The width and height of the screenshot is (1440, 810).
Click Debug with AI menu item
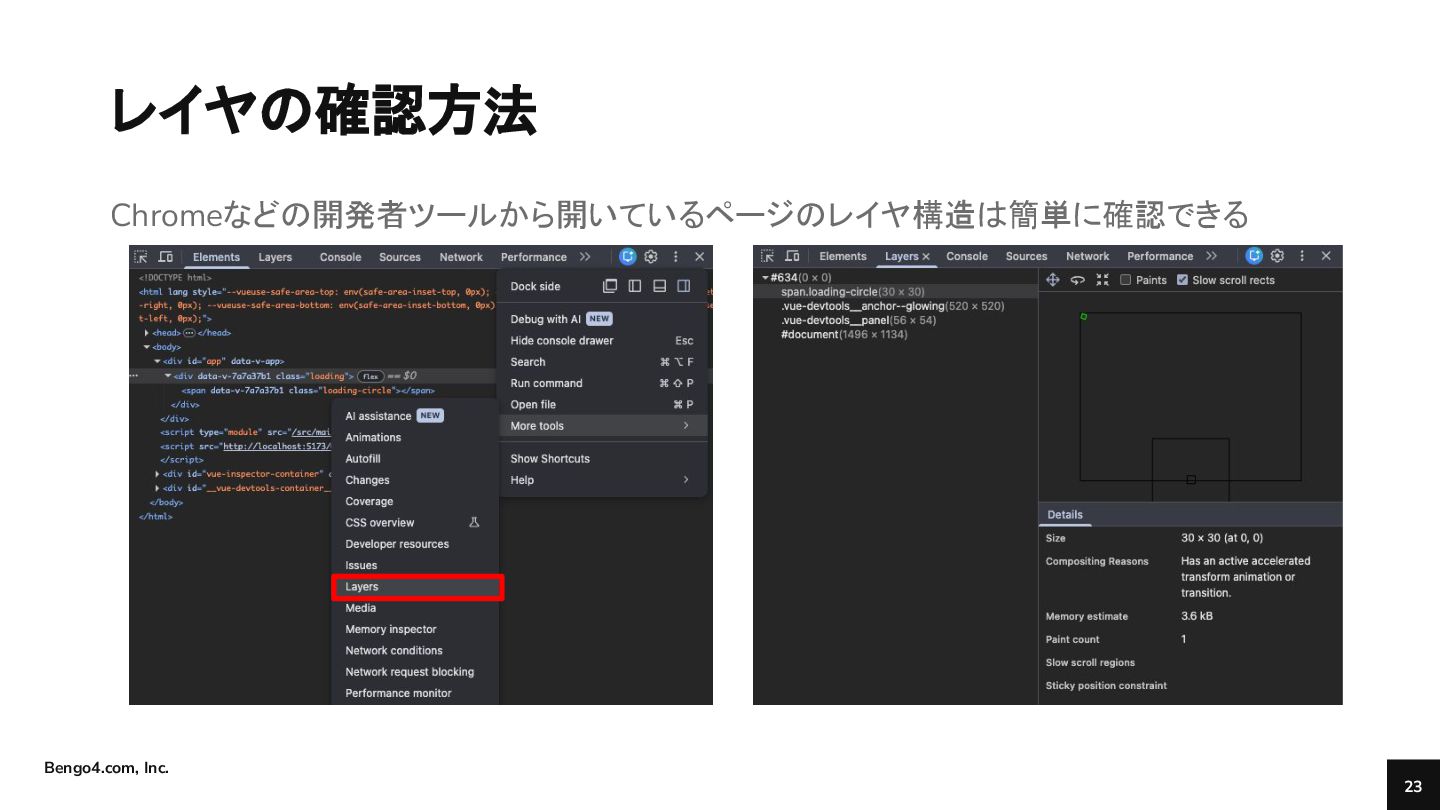click(603, 319)
